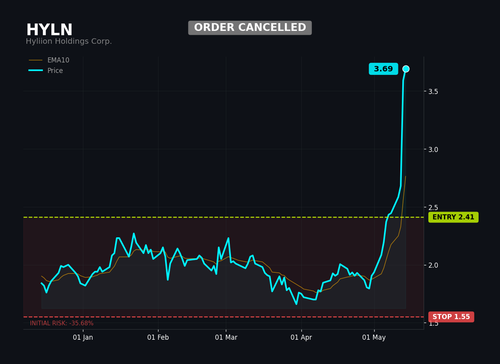
Task: Click the brown EMA10 legend line swatch
Action: [x=36, y=60]
